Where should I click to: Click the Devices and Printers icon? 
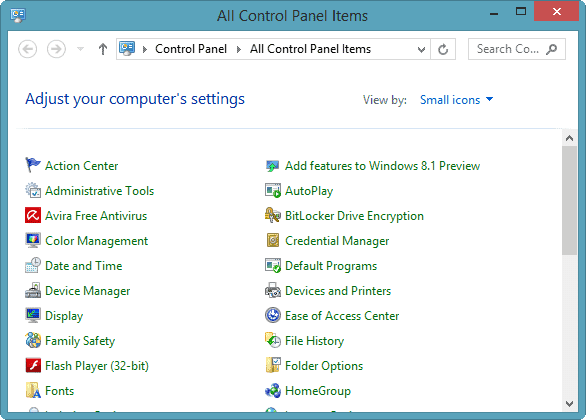[273, 291]
